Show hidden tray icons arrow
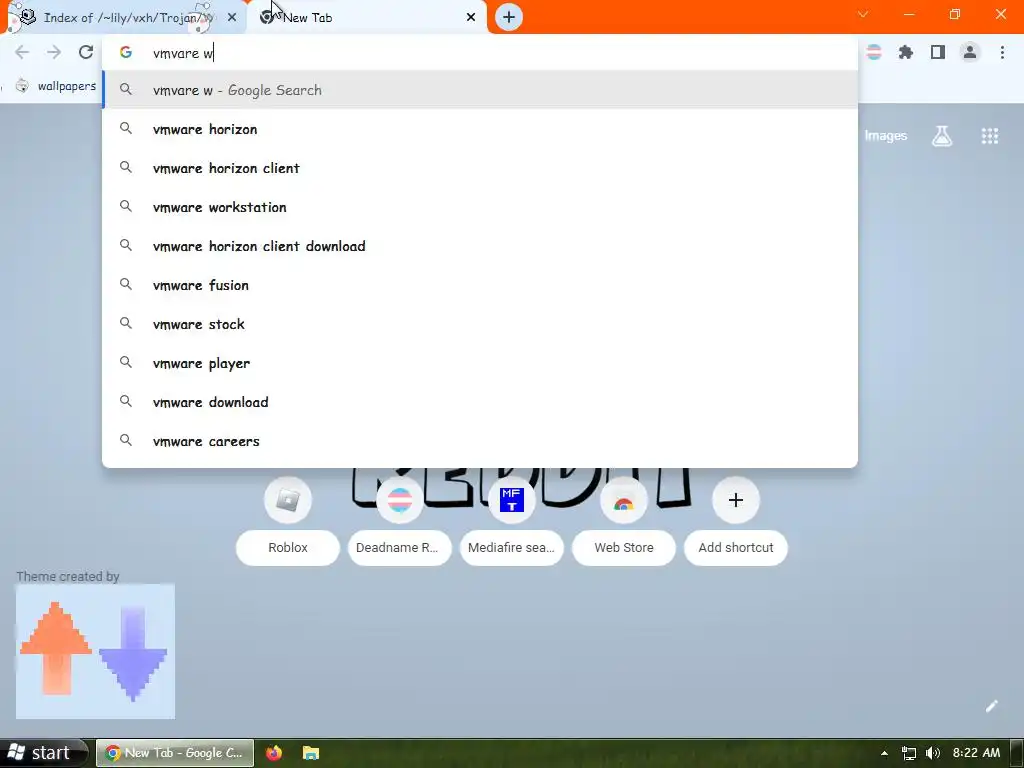 pos(884,753)
